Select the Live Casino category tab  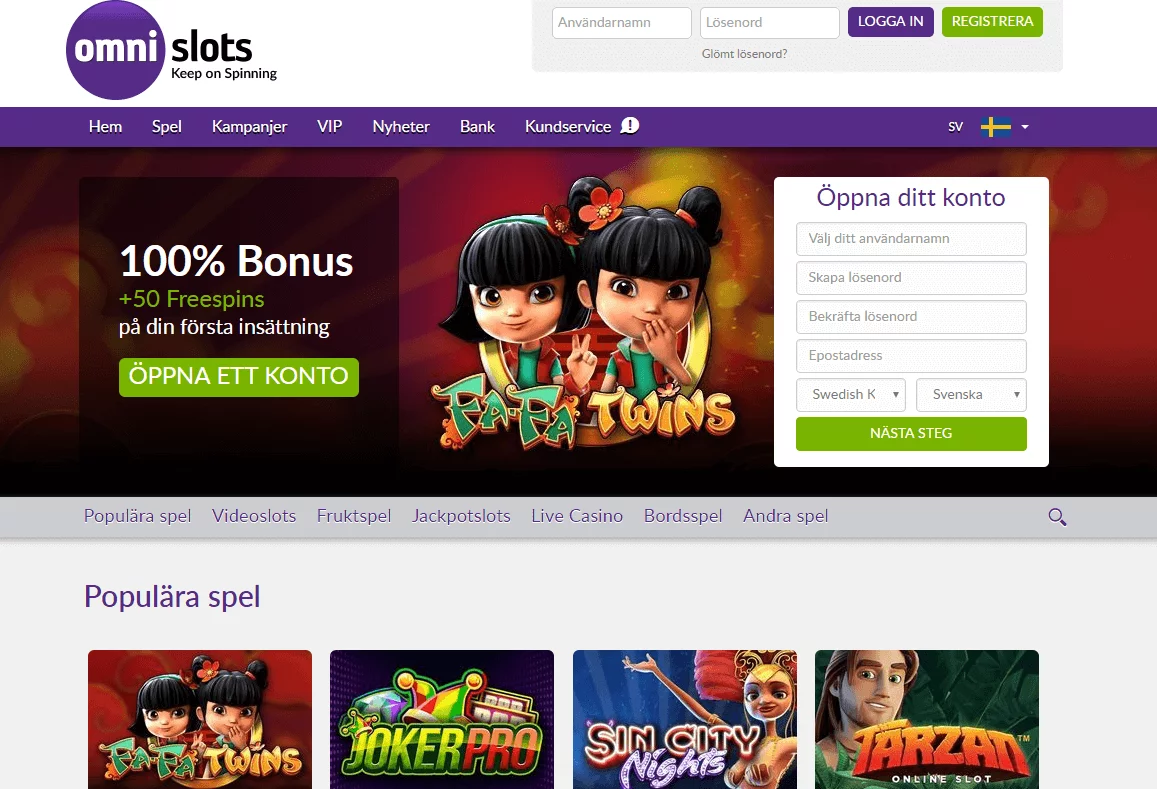tap(577, 517)
